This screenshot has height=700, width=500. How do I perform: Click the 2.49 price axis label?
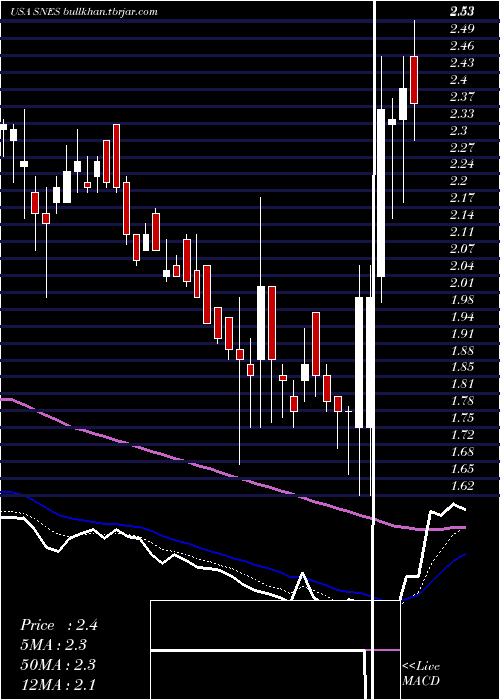point(462,29)
